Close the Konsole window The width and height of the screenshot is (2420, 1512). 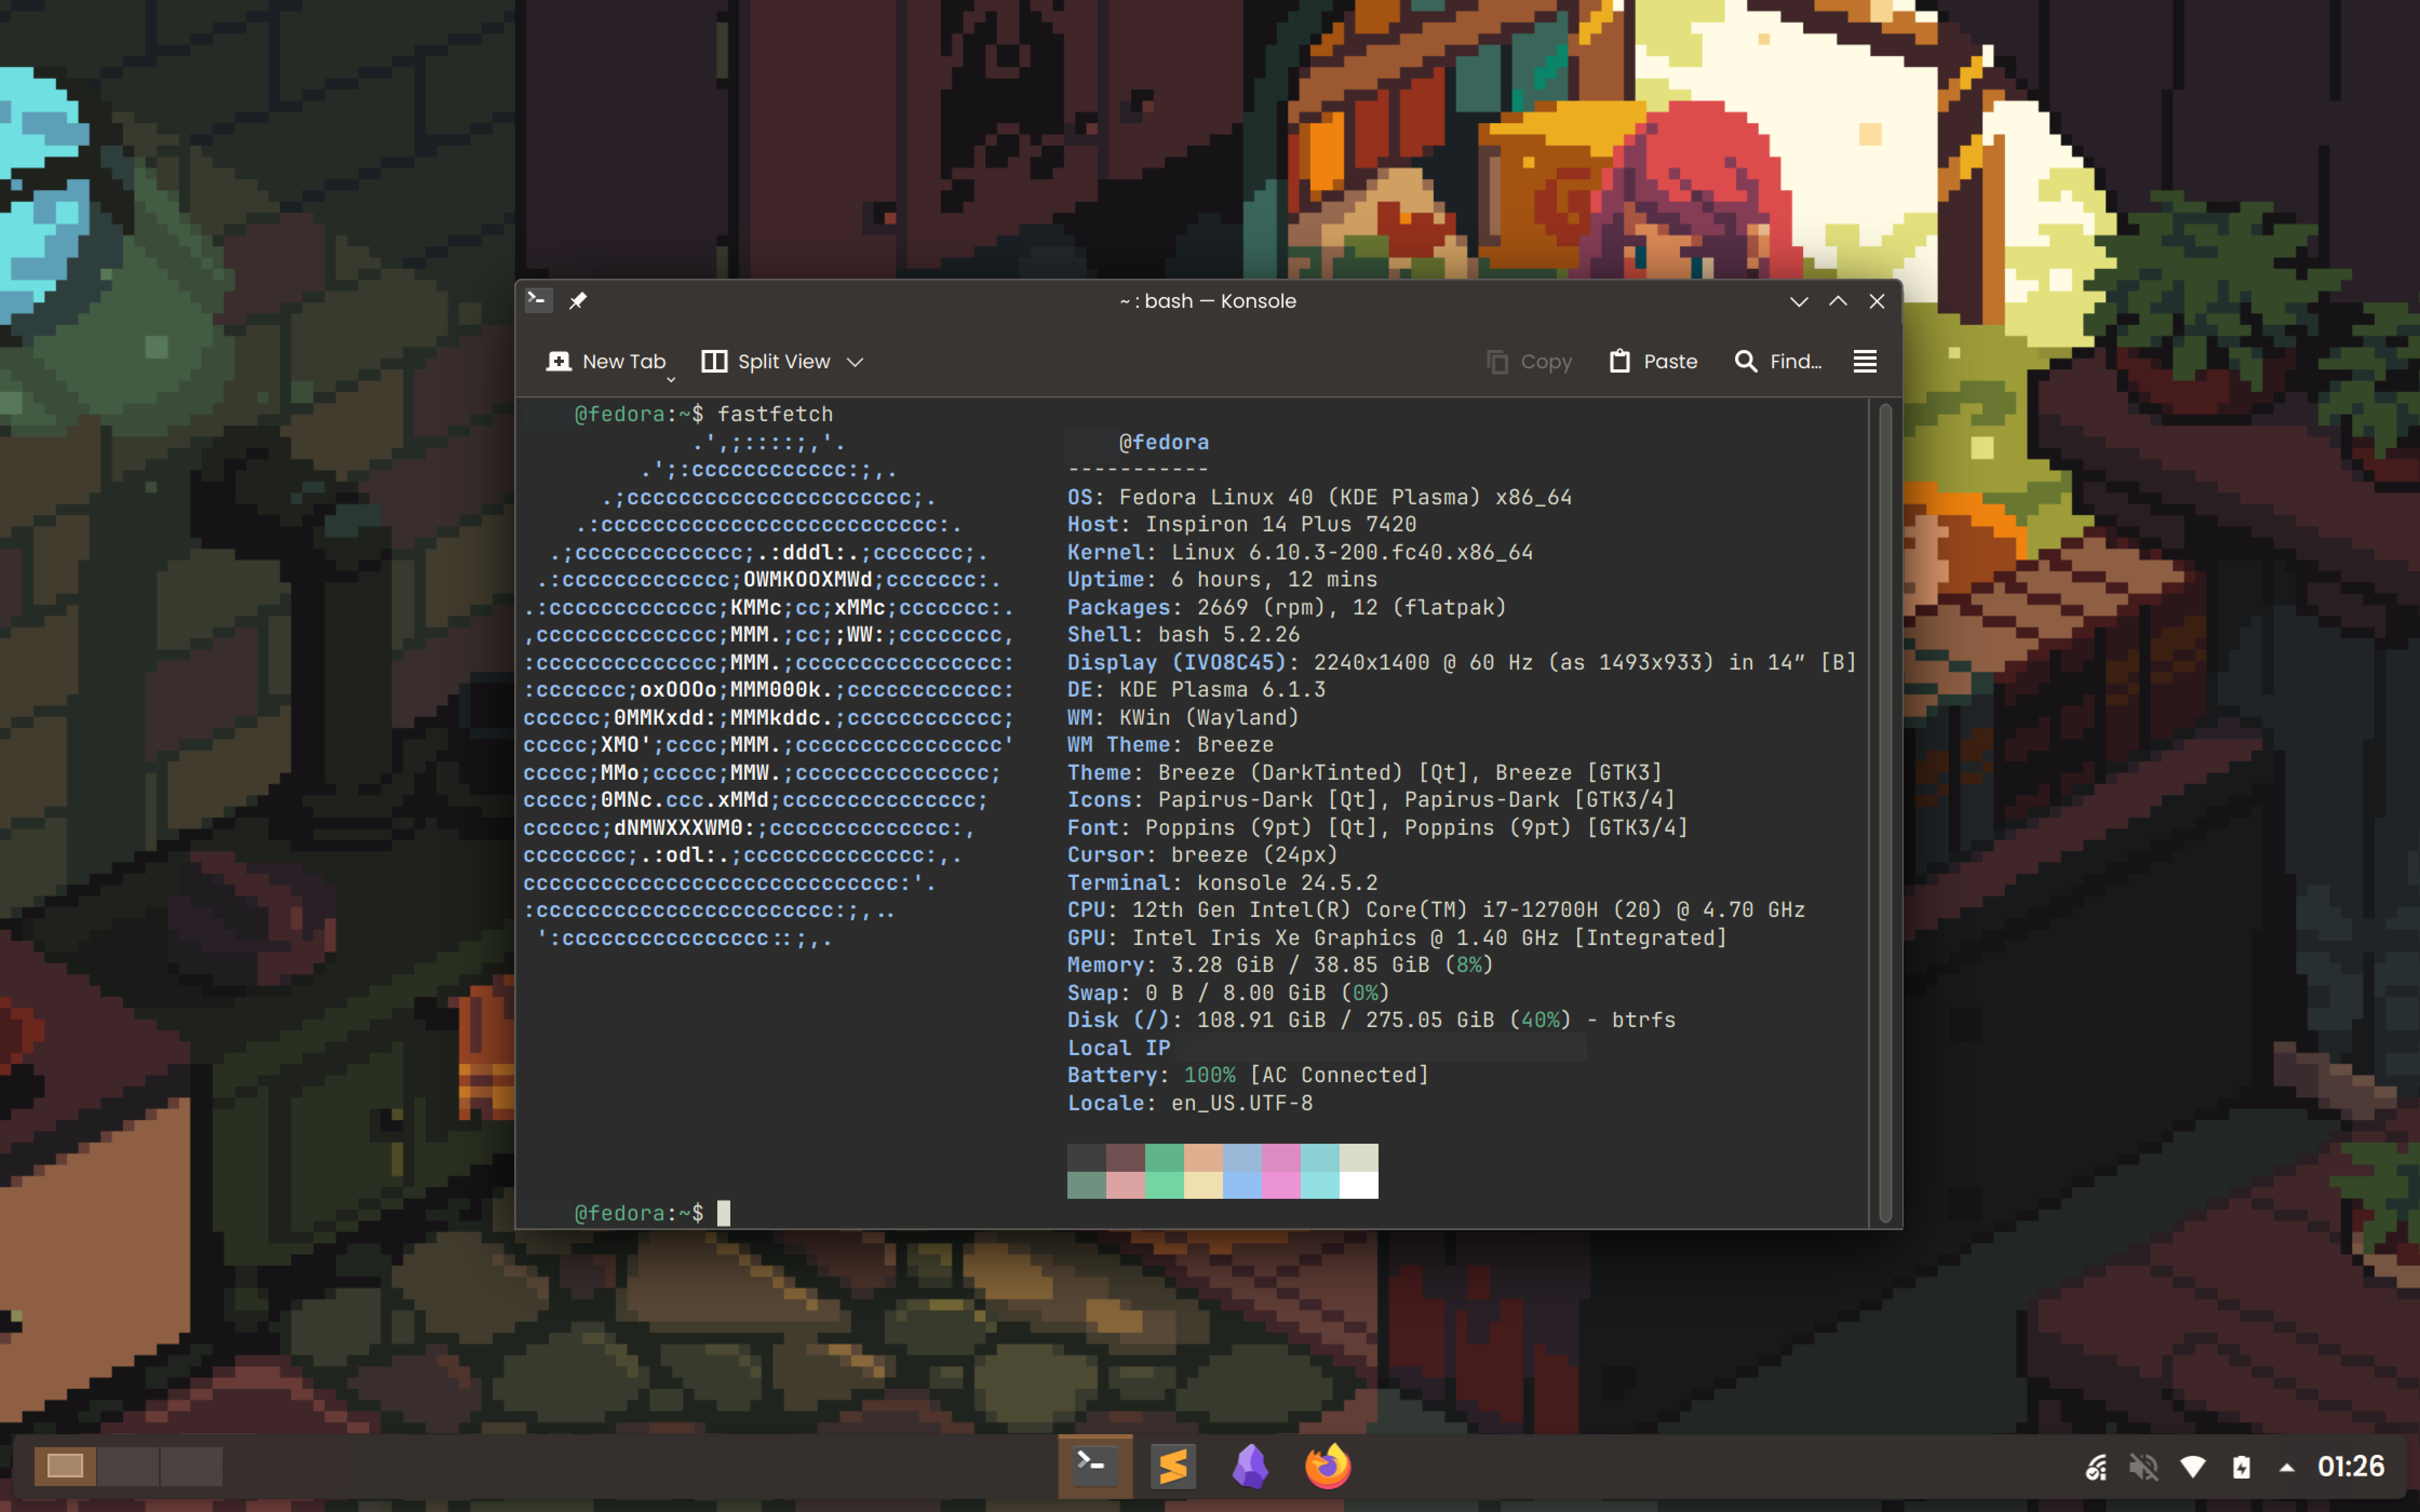click(1877, 301)
